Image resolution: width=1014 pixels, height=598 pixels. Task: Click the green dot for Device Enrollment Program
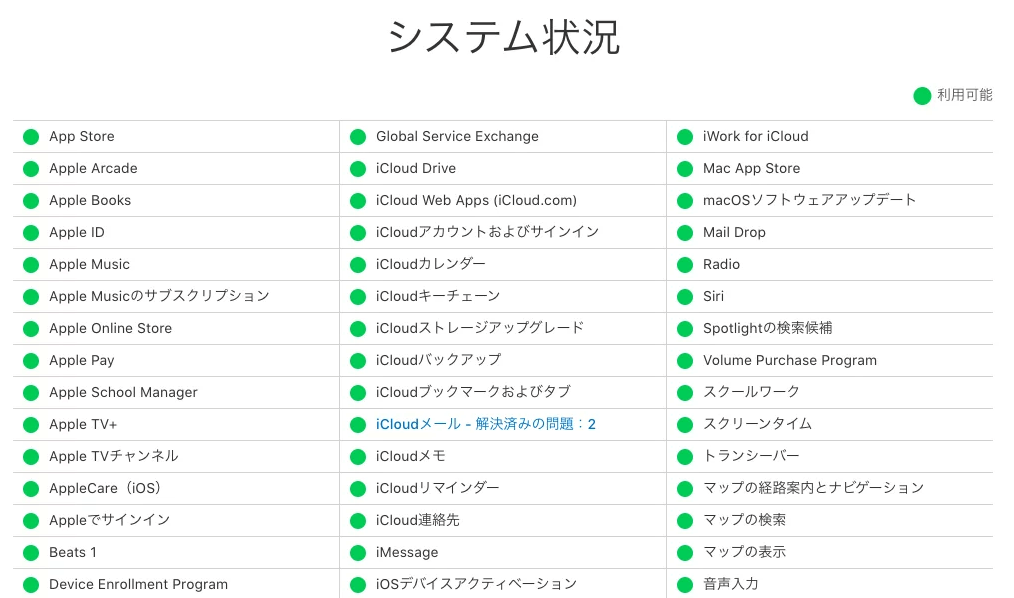31,584
